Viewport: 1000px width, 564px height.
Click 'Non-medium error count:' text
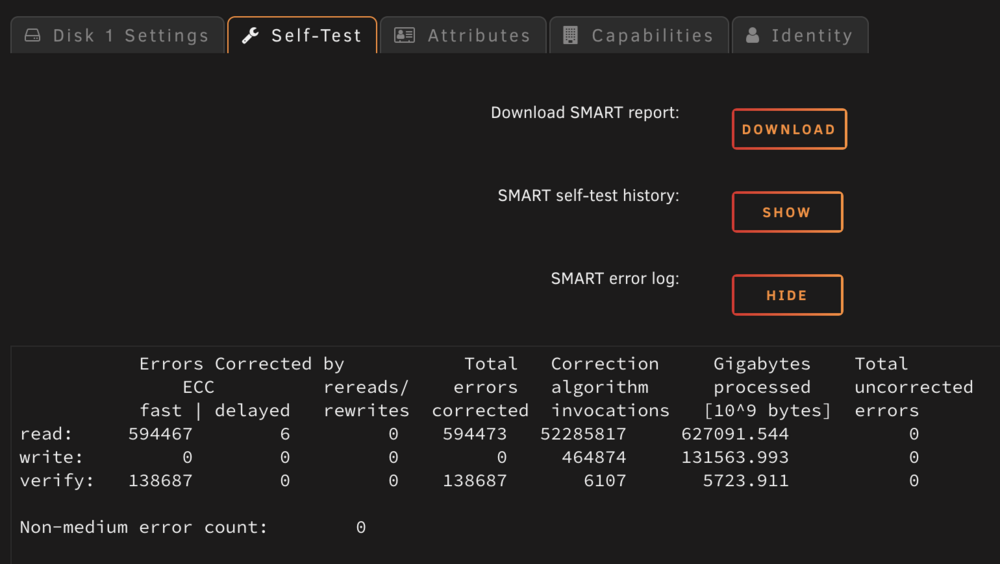pos(143,527)
